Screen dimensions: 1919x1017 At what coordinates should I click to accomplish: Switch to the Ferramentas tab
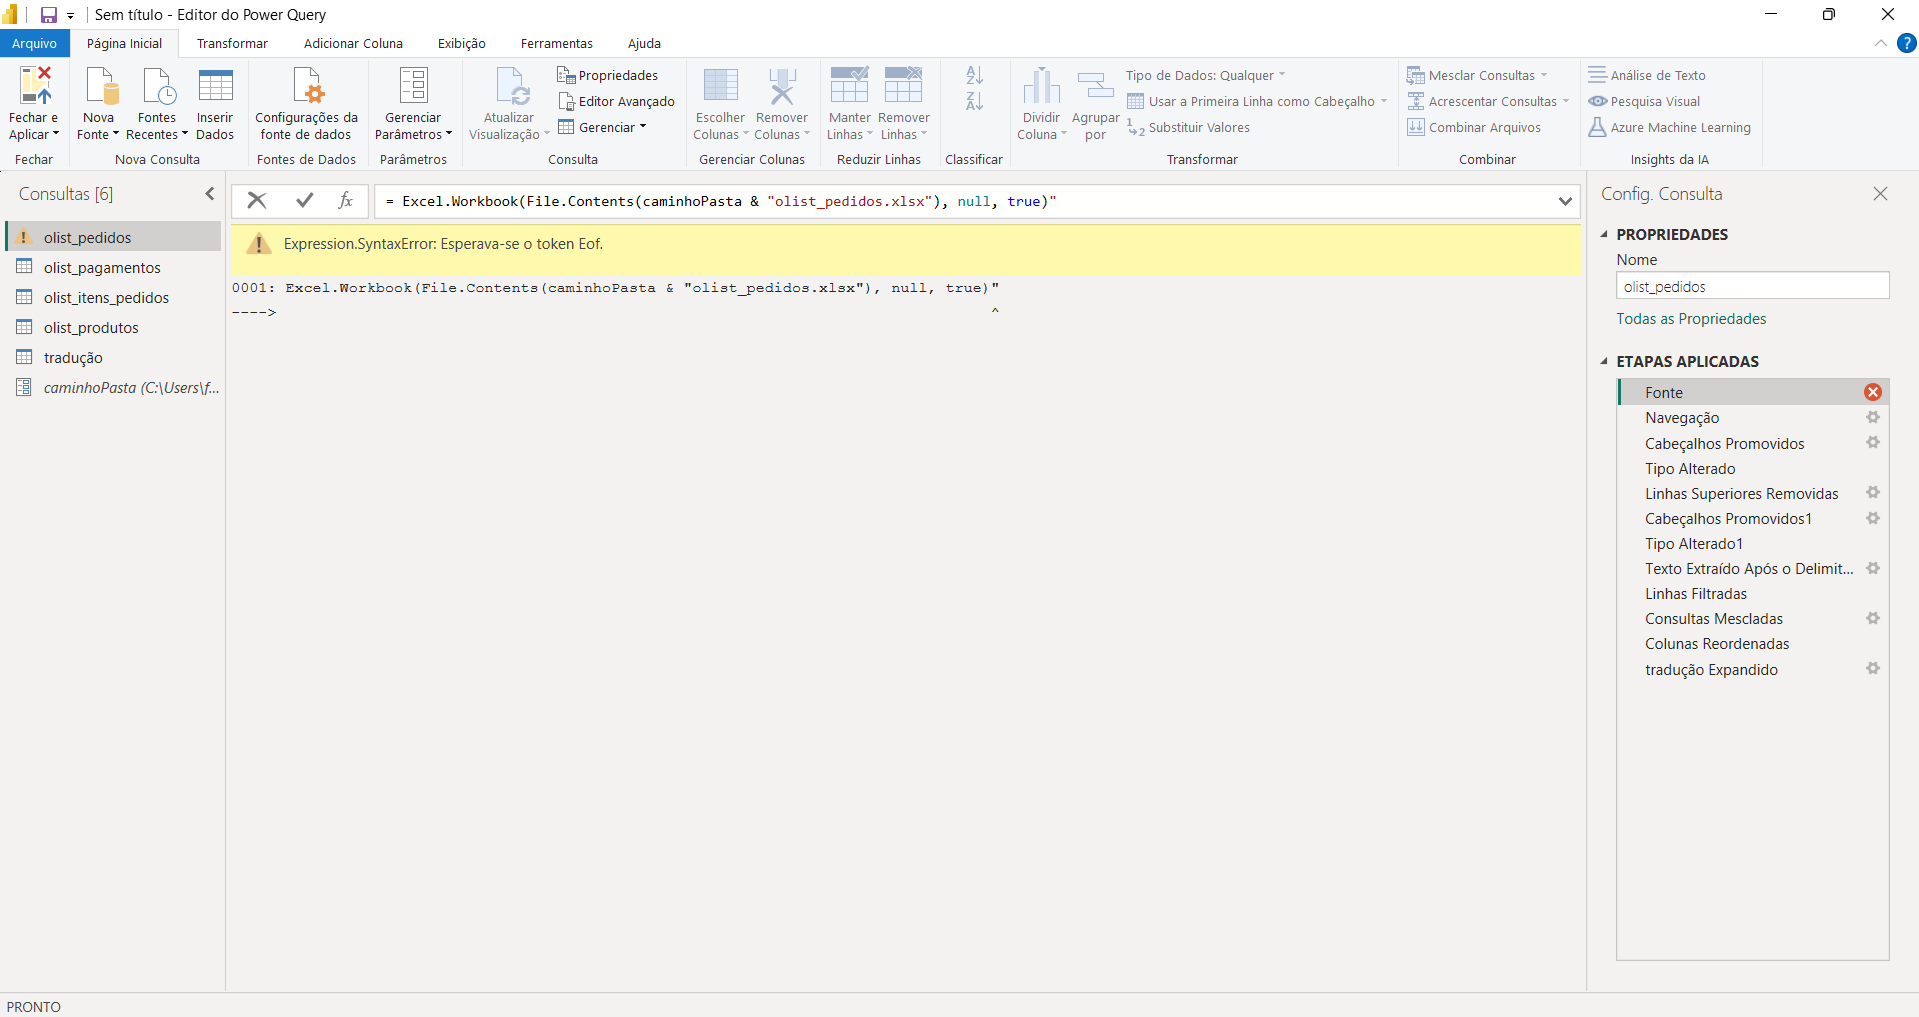pos(556,43)
